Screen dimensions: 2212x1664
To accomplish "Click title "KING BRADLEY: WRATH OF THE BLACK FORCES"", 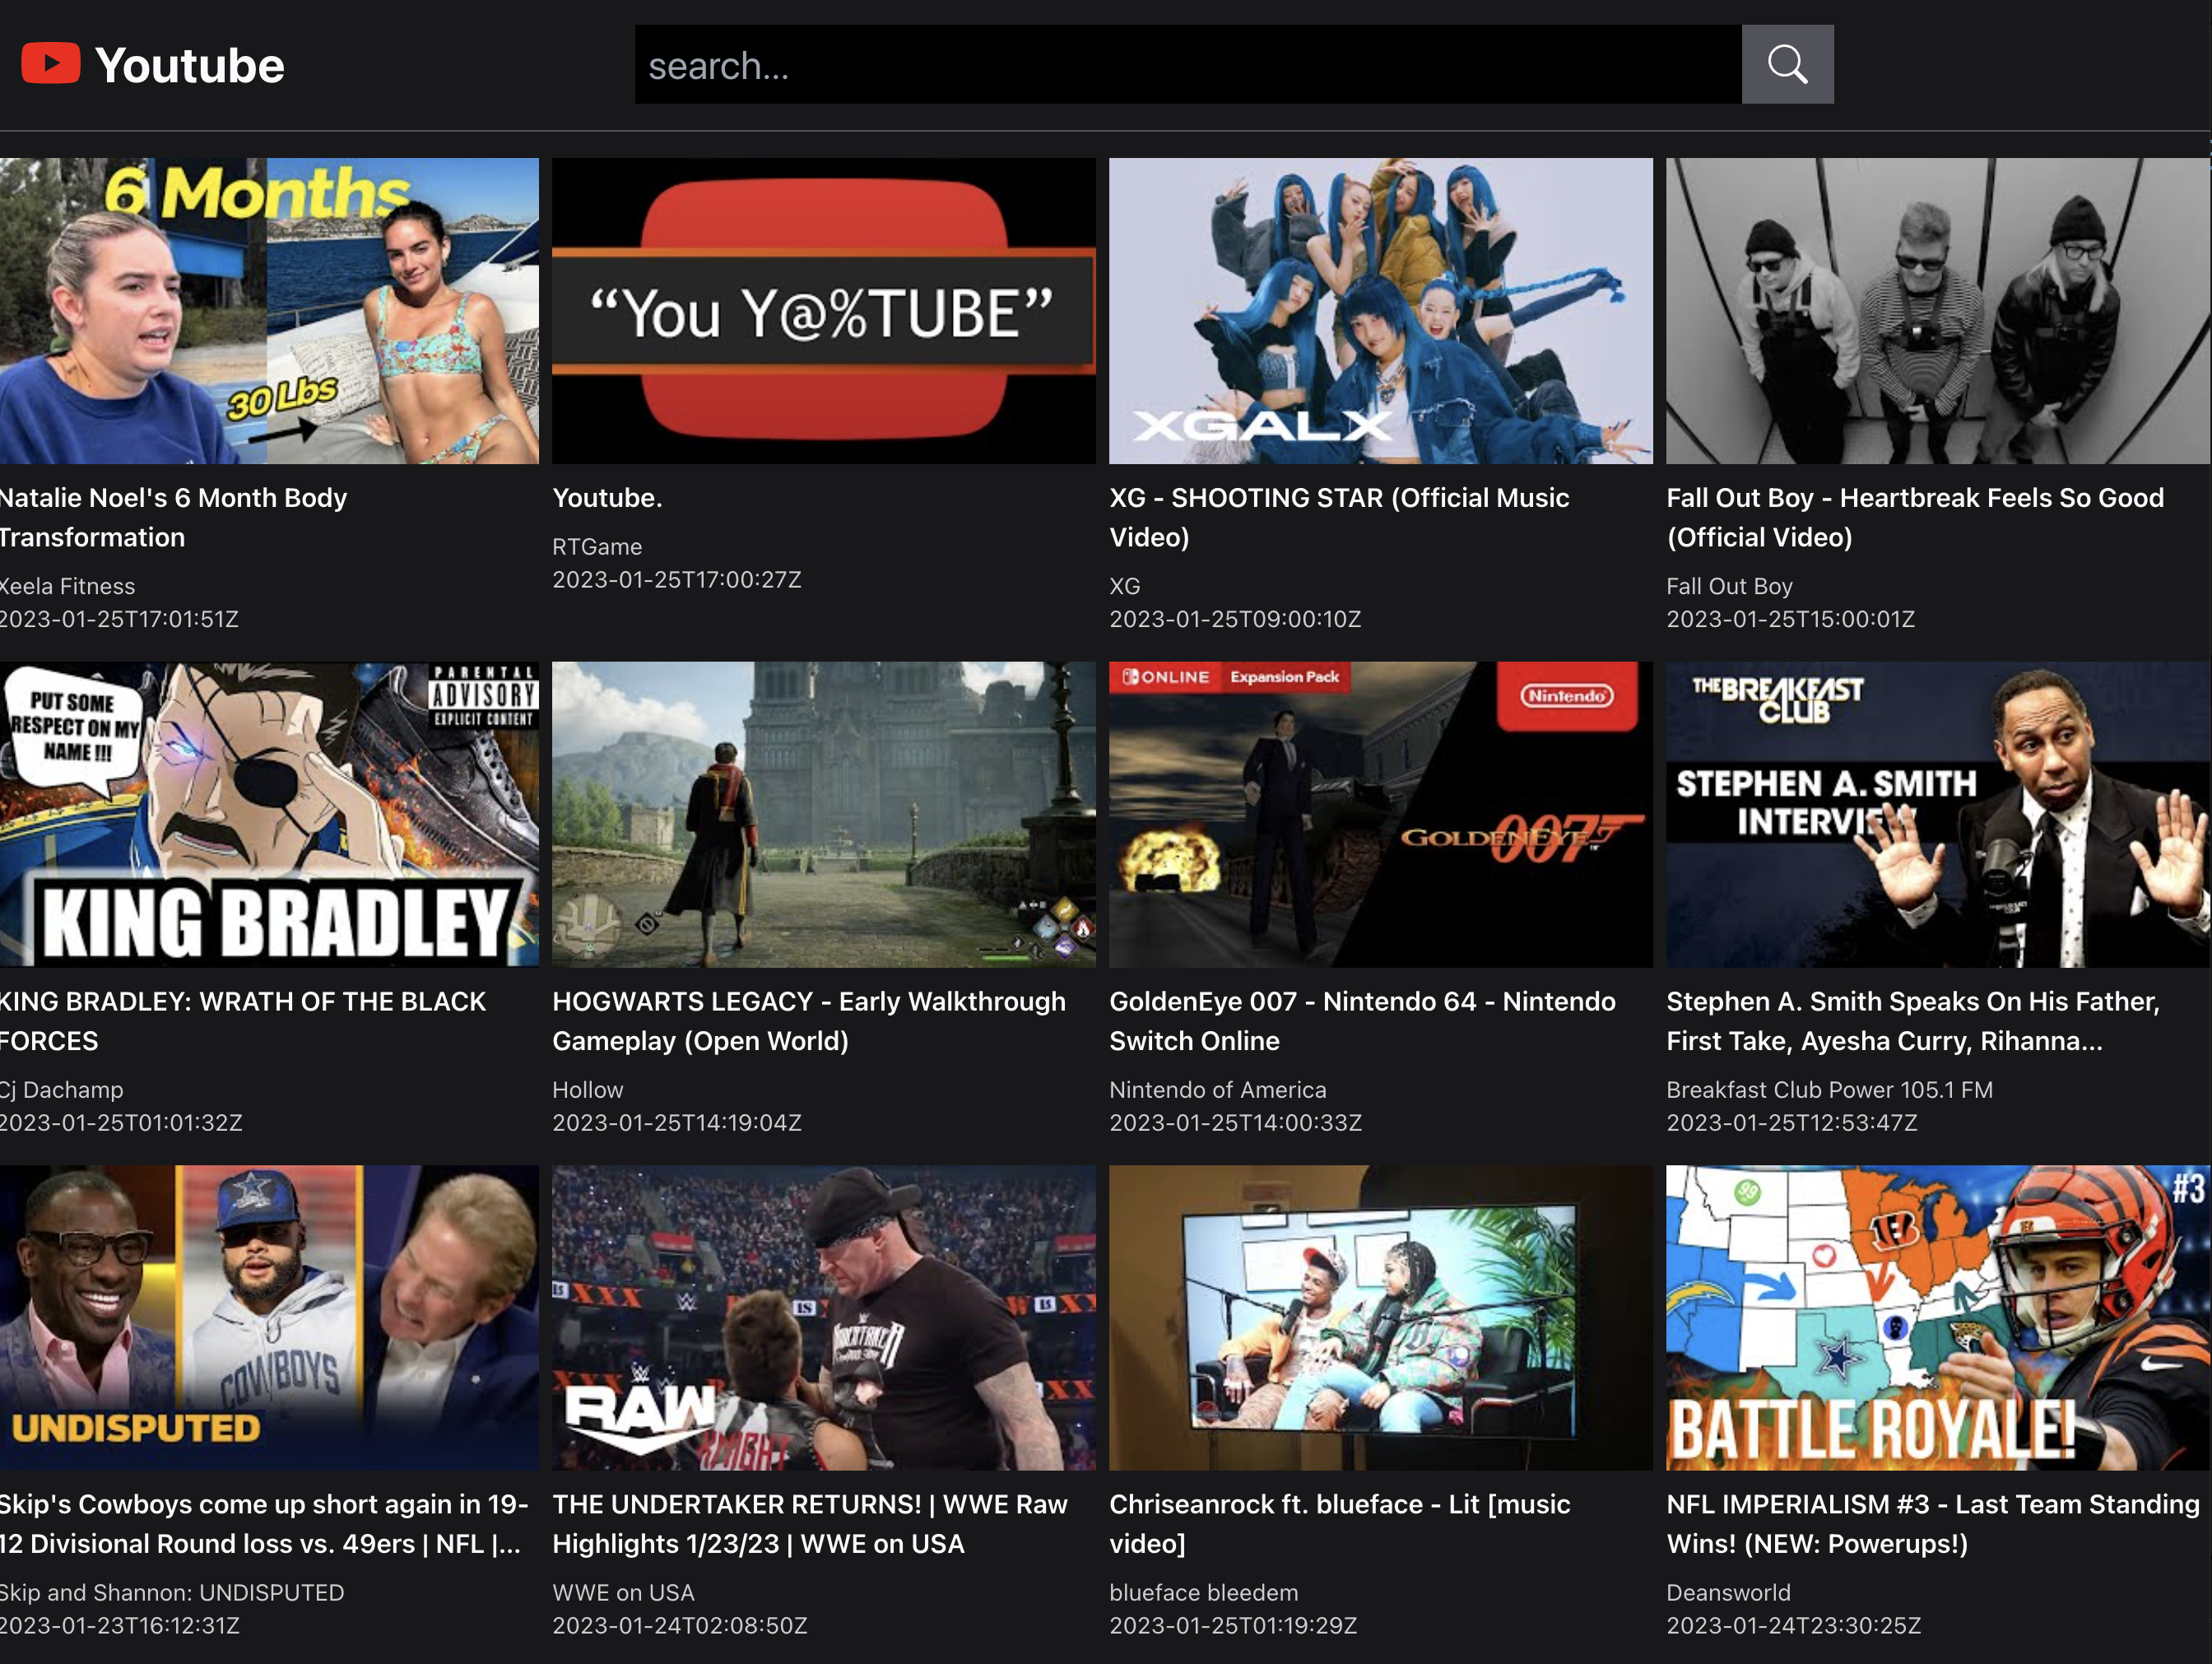I will point(242,1021).
